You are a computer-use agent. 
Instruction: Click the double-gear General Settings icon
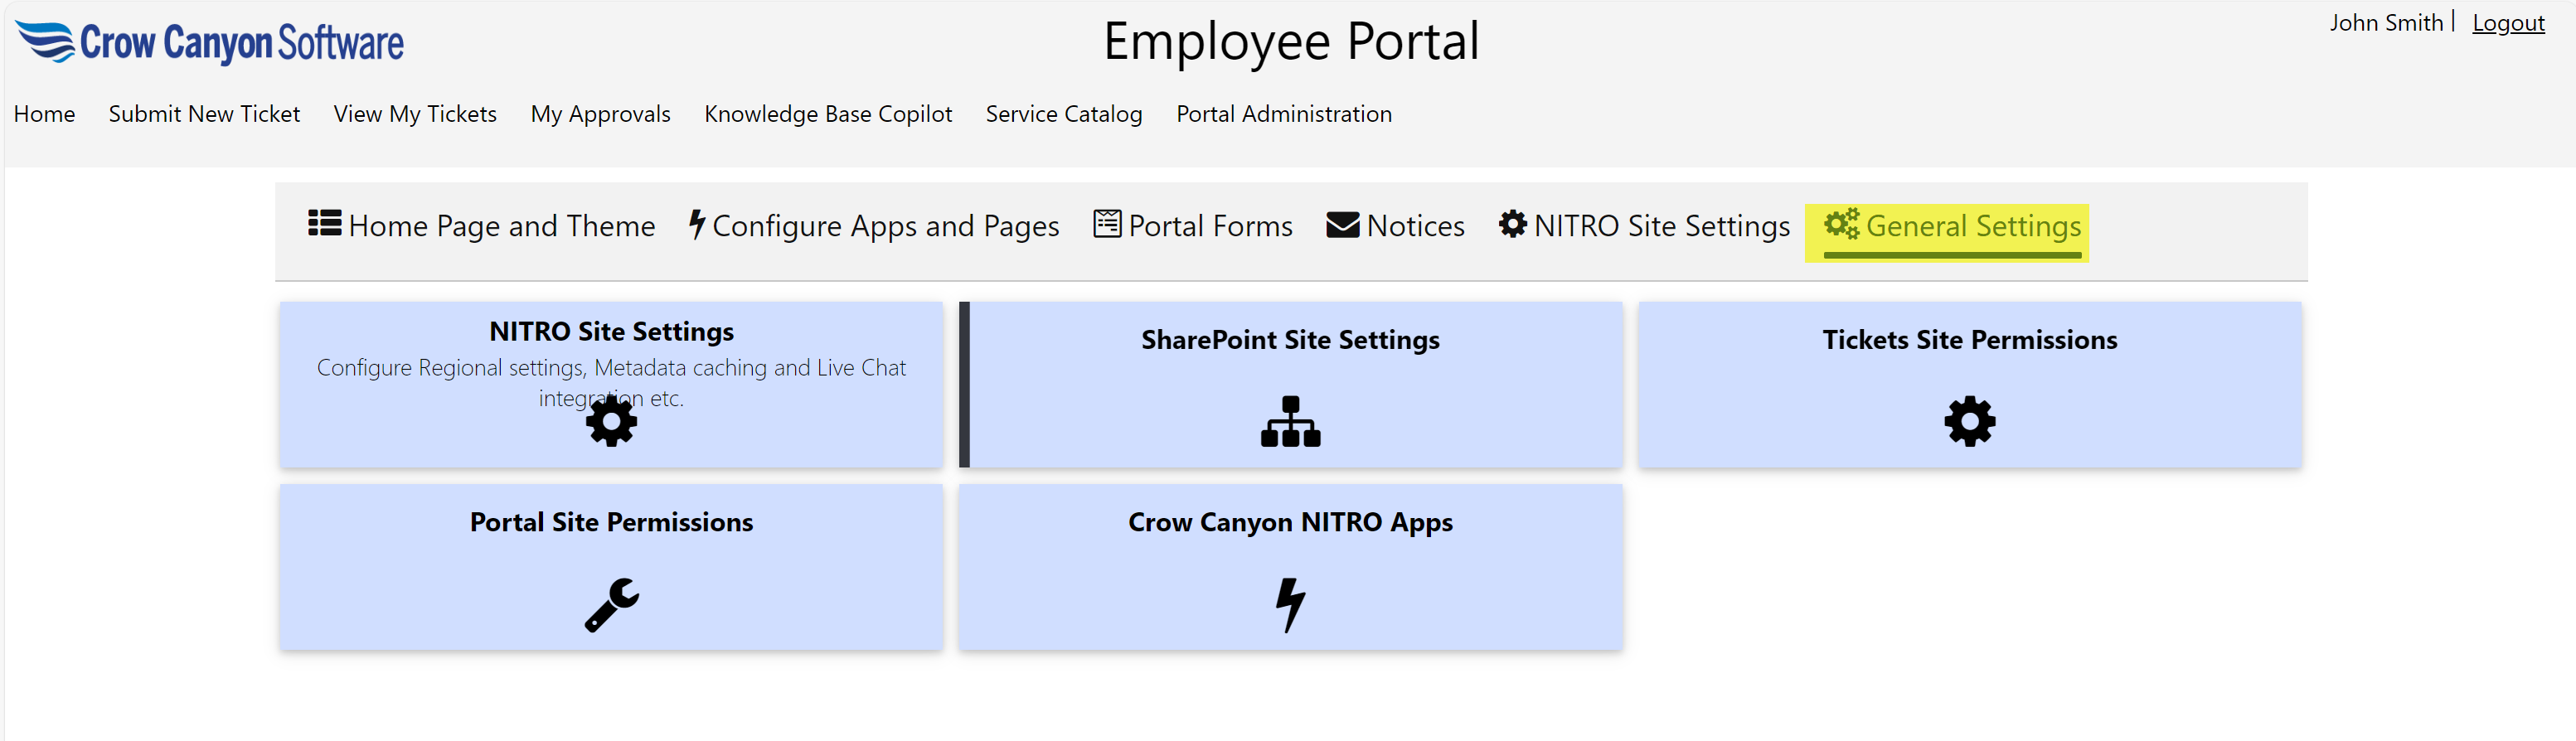(1841, 224)
